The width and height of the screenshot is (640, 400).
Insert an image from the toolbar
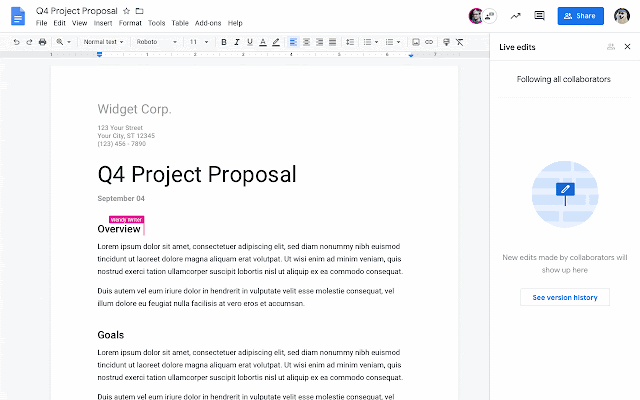point(416,42)
